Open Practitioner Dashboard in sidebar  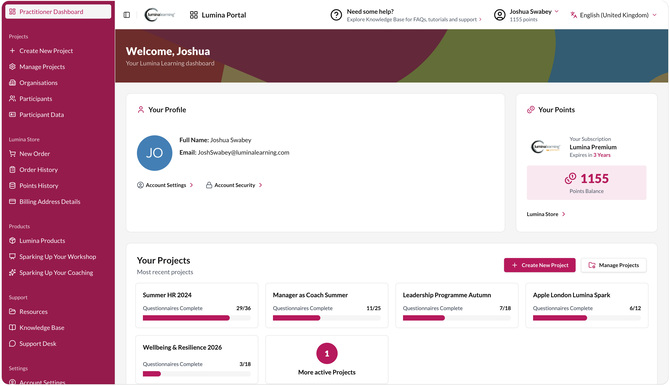pyautogui.click(x=58, y=12)
